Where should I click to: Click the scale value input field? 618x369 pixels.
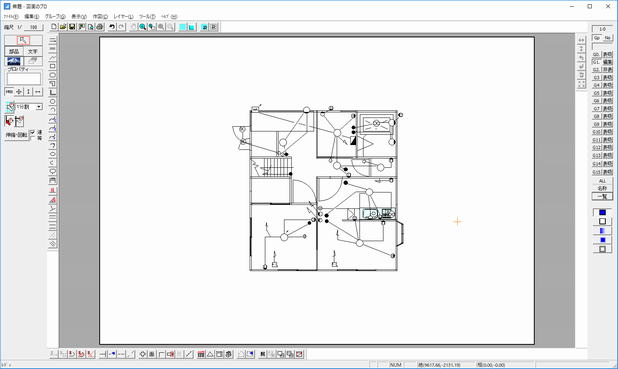(34, 27)
